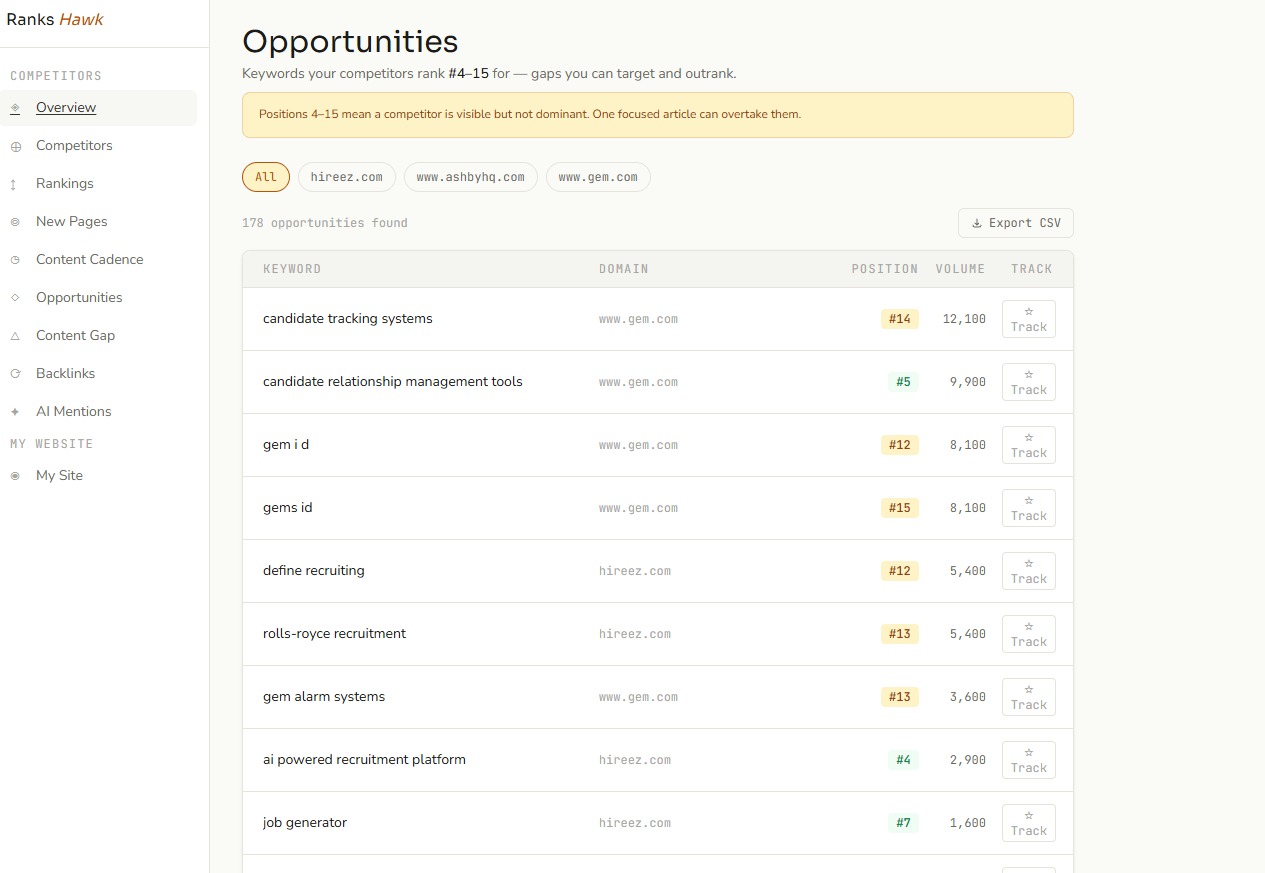This screenshot has width=1265, height=873.
Task: Click the 178 opportunities found text
Action: [325, 223]
